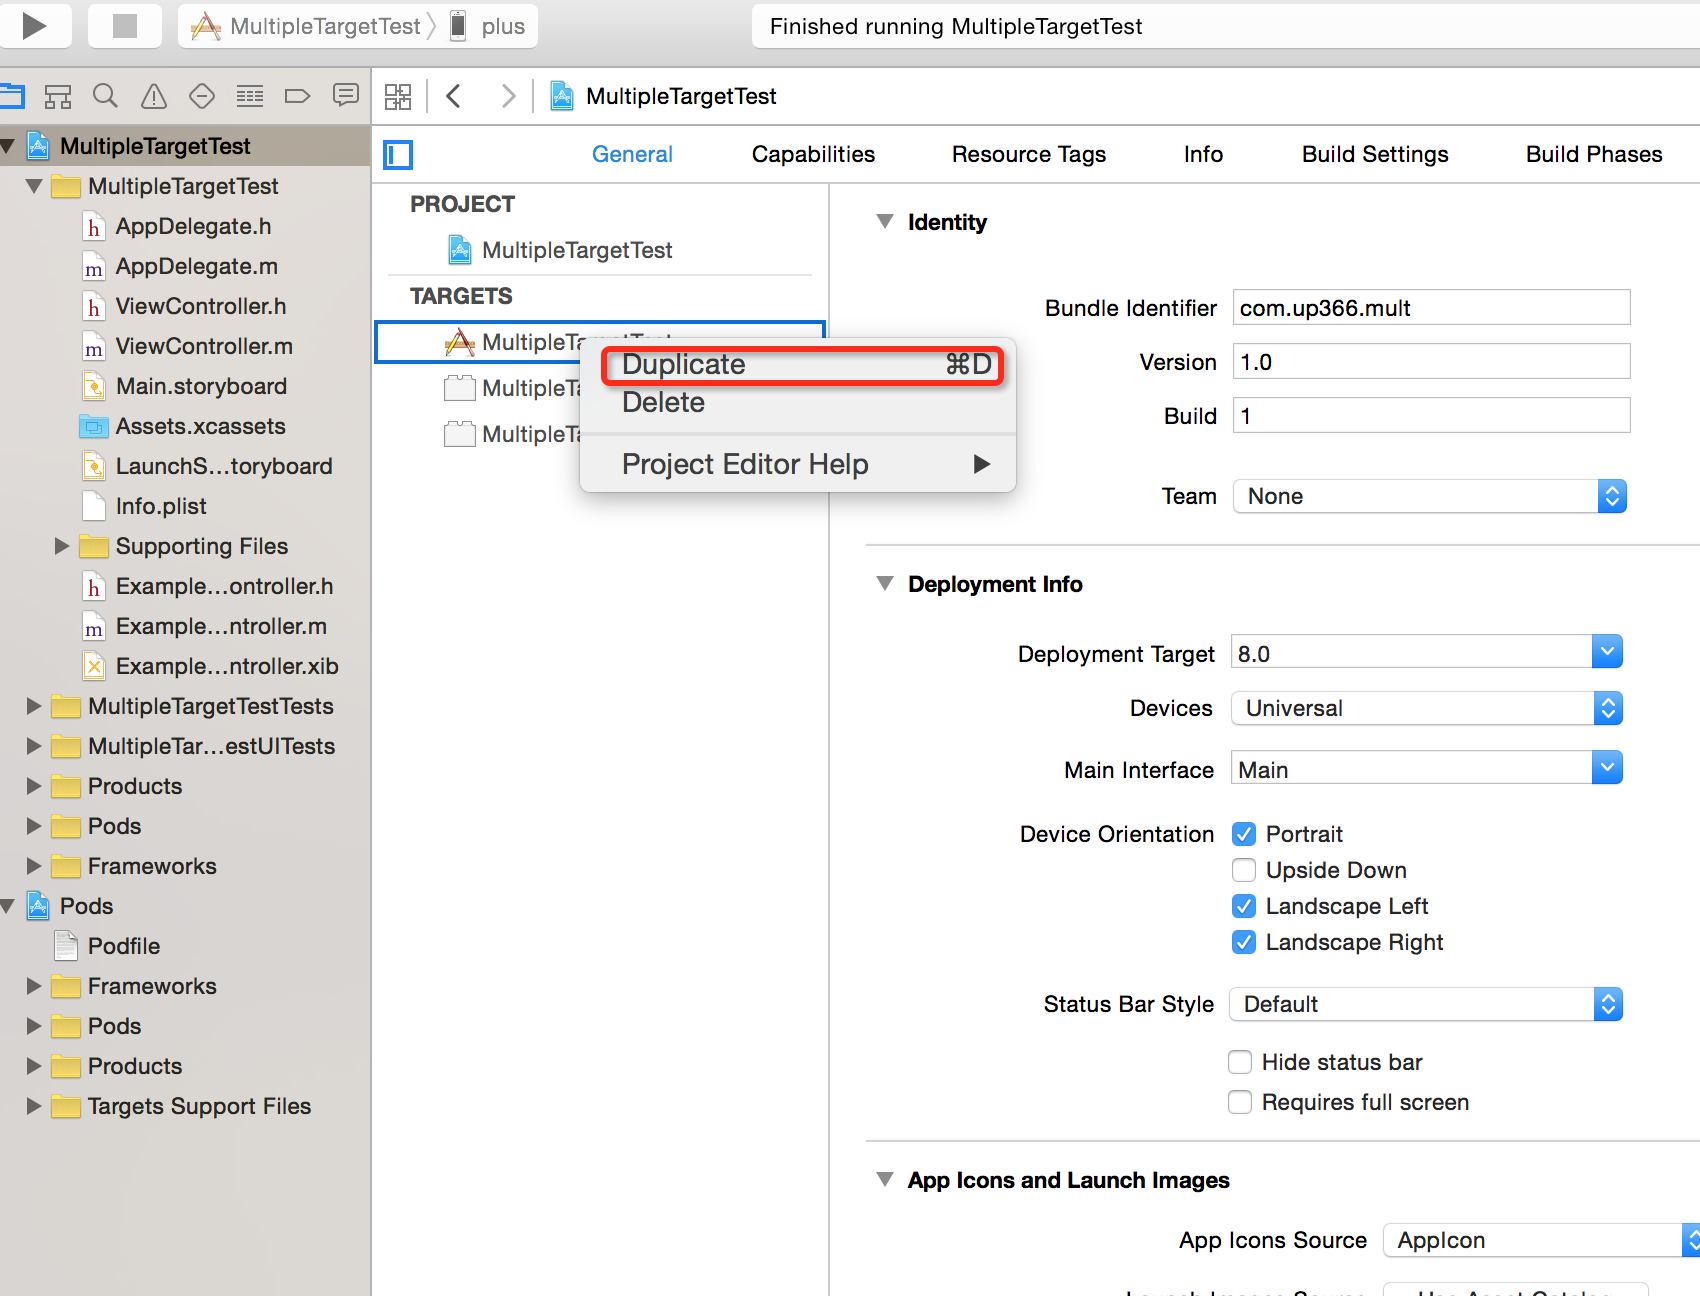Show the related items grid icon
Image resolution: width=1700 pixels, height=1296 pixels.
pos(398,96)
